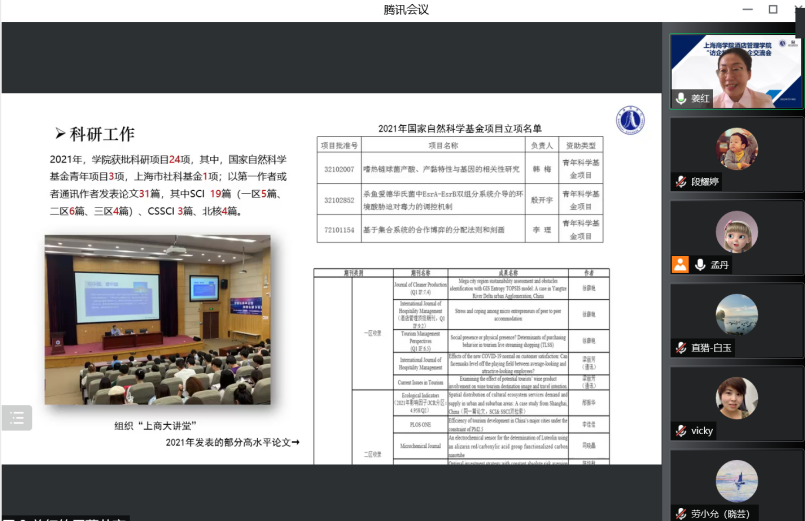
Task: Minimize the 腾讯会议 window
Action: tap(748, 9)
